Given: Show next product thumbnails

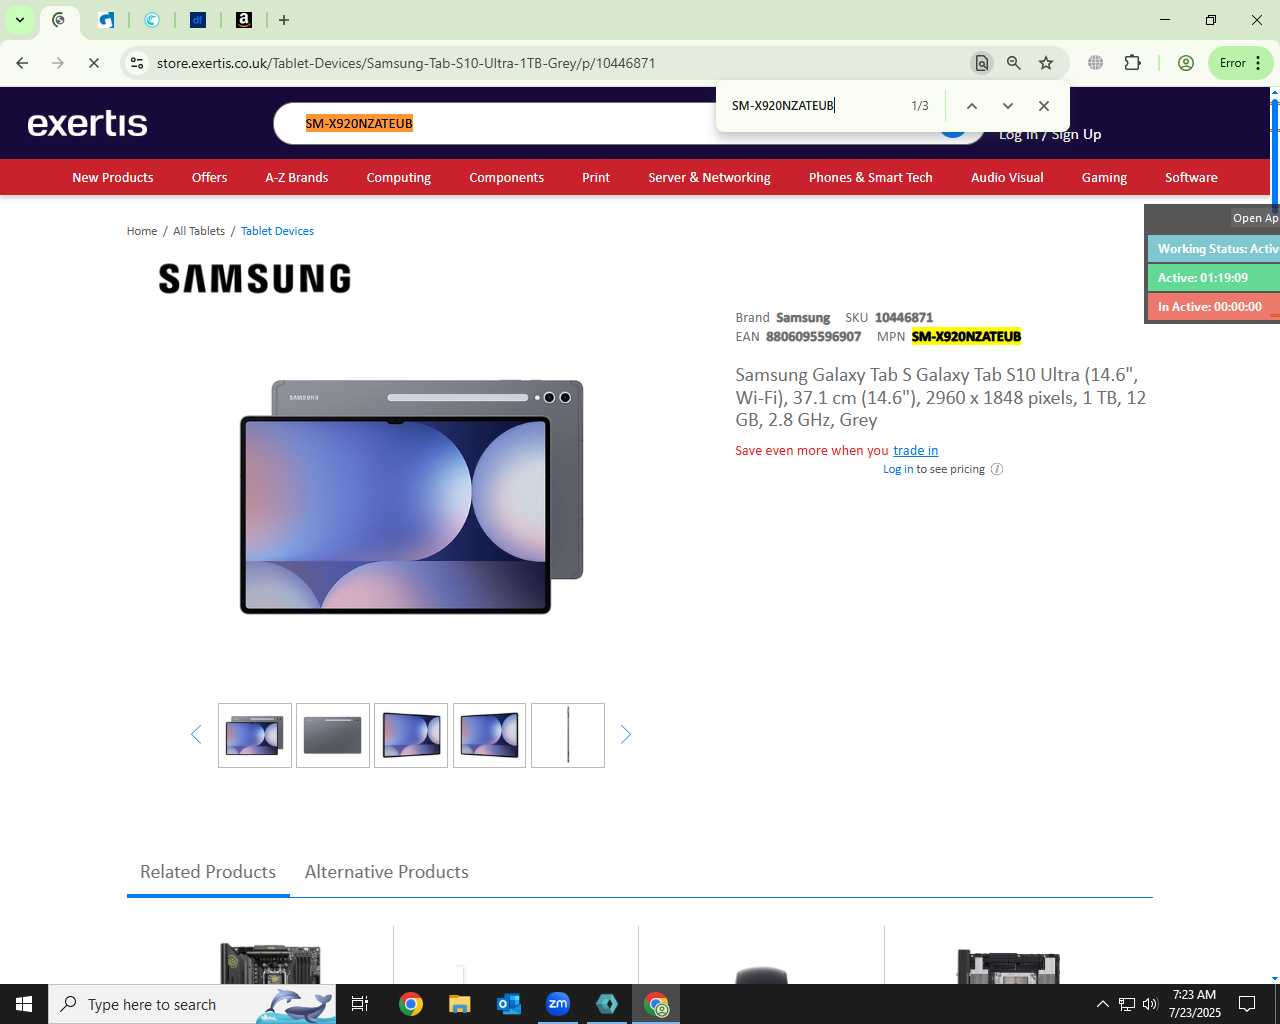Looking at the screenshot, I should pyautogui.click(x=626, y=735).
